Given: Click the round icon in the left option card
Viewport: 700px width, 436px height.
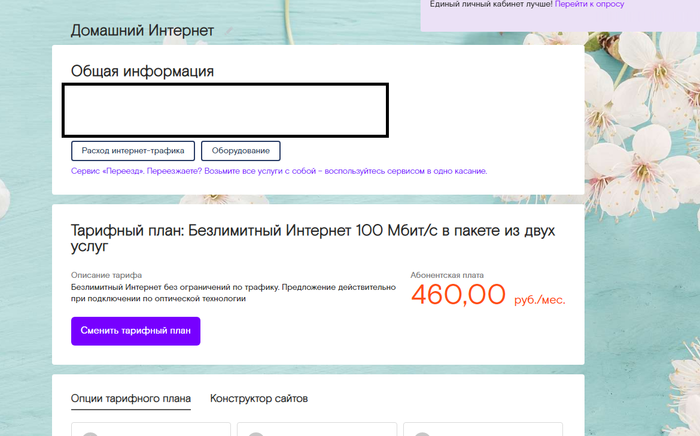Looking at the screenshot, I should (90, 433).
